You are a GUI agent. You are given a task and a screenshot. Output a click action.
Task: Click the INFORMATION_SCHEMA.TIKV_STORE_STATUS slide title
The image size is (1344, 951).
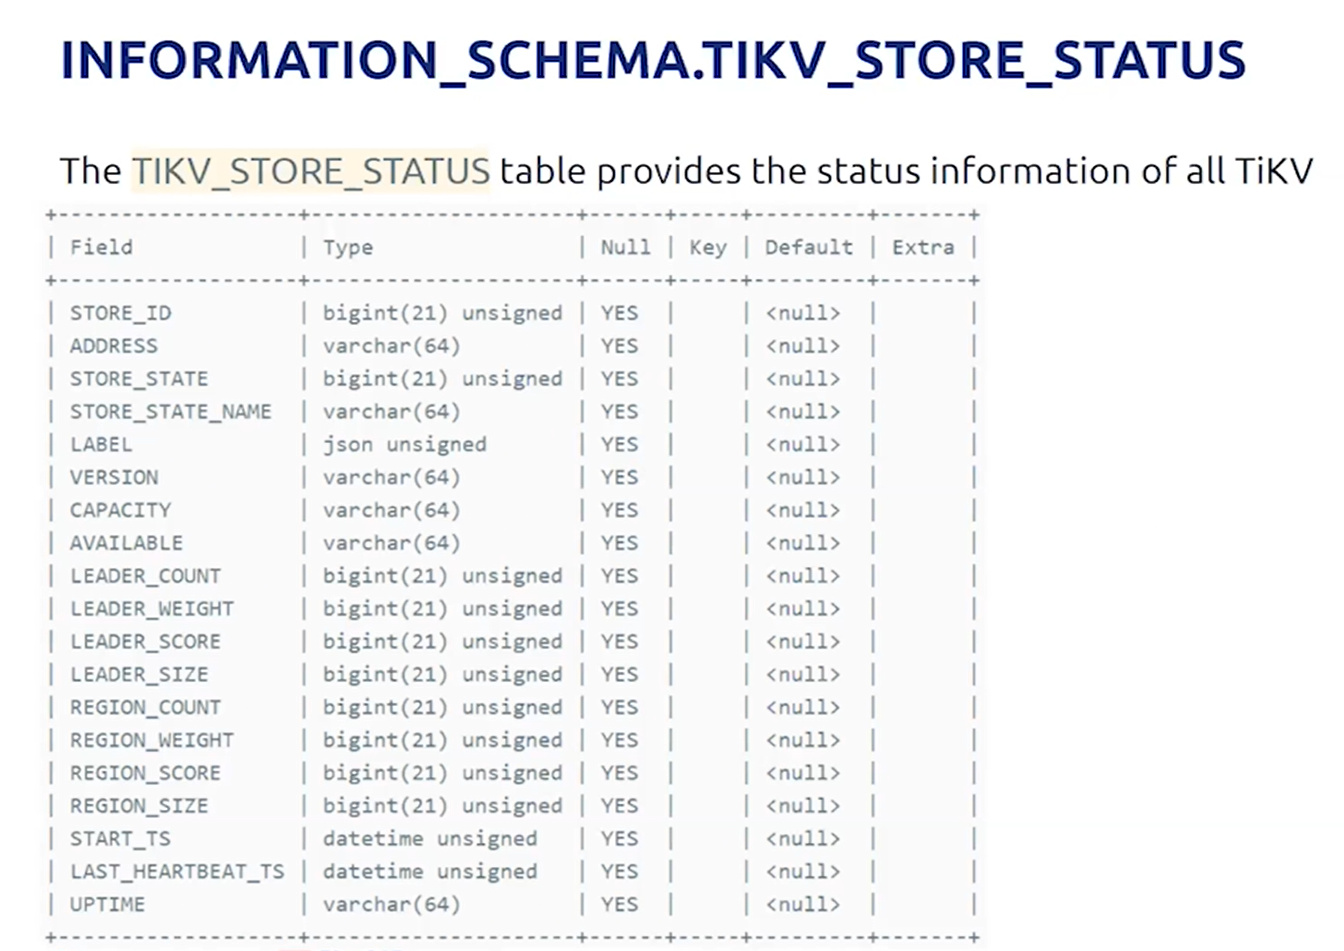(653, 60)
